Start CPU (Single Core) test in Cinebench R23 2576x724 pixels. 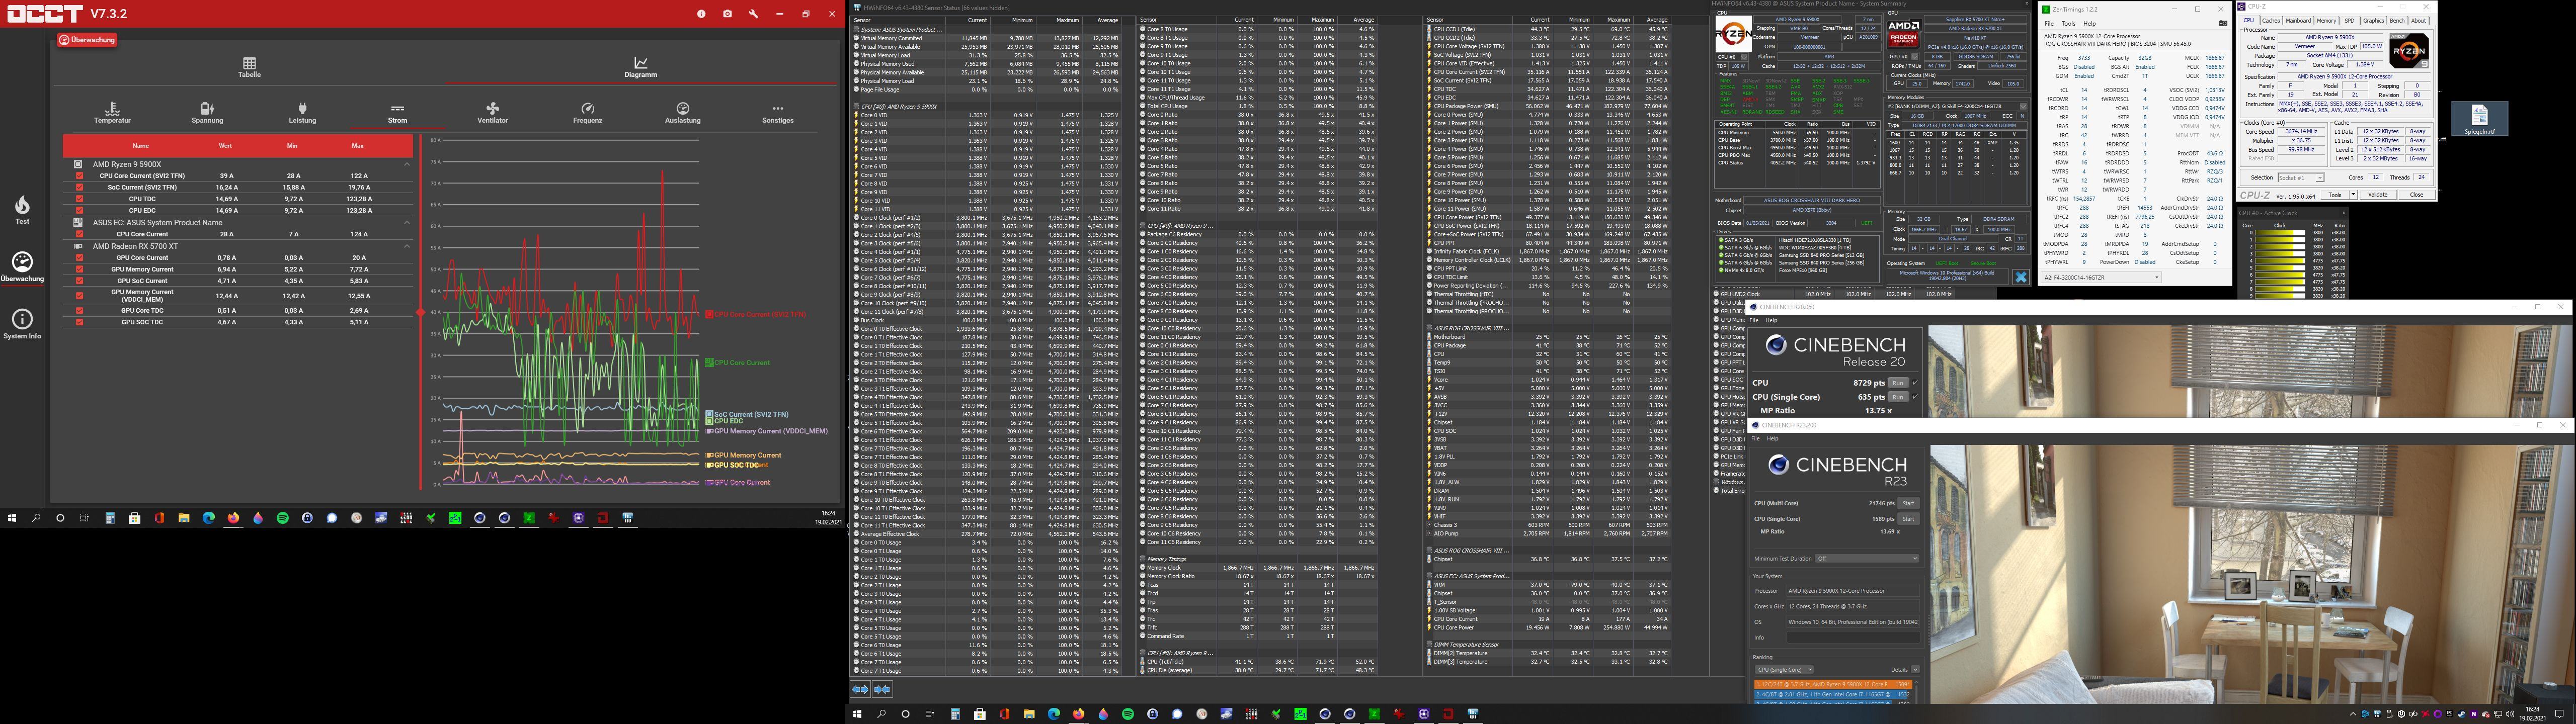click(1908, 519)
